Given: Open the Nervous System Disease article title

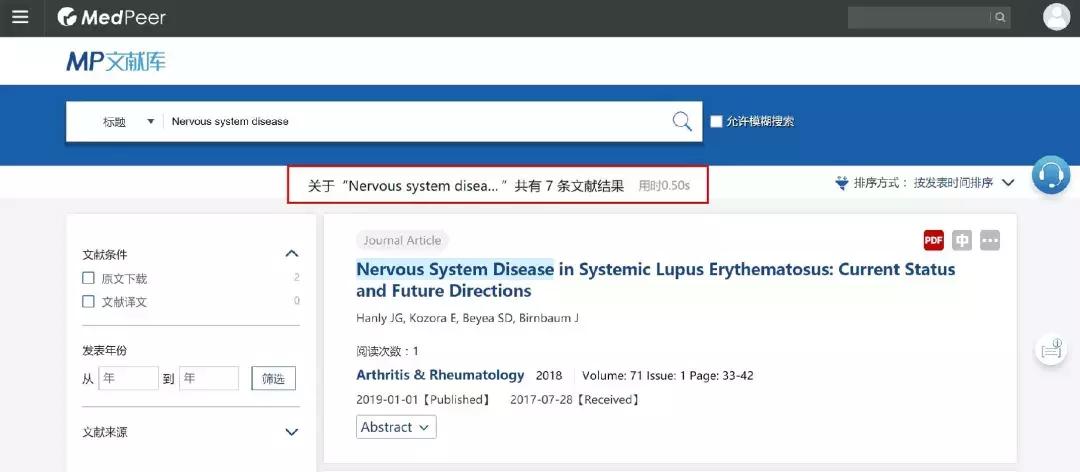Looking at the screenshot, I should [655, 280].
